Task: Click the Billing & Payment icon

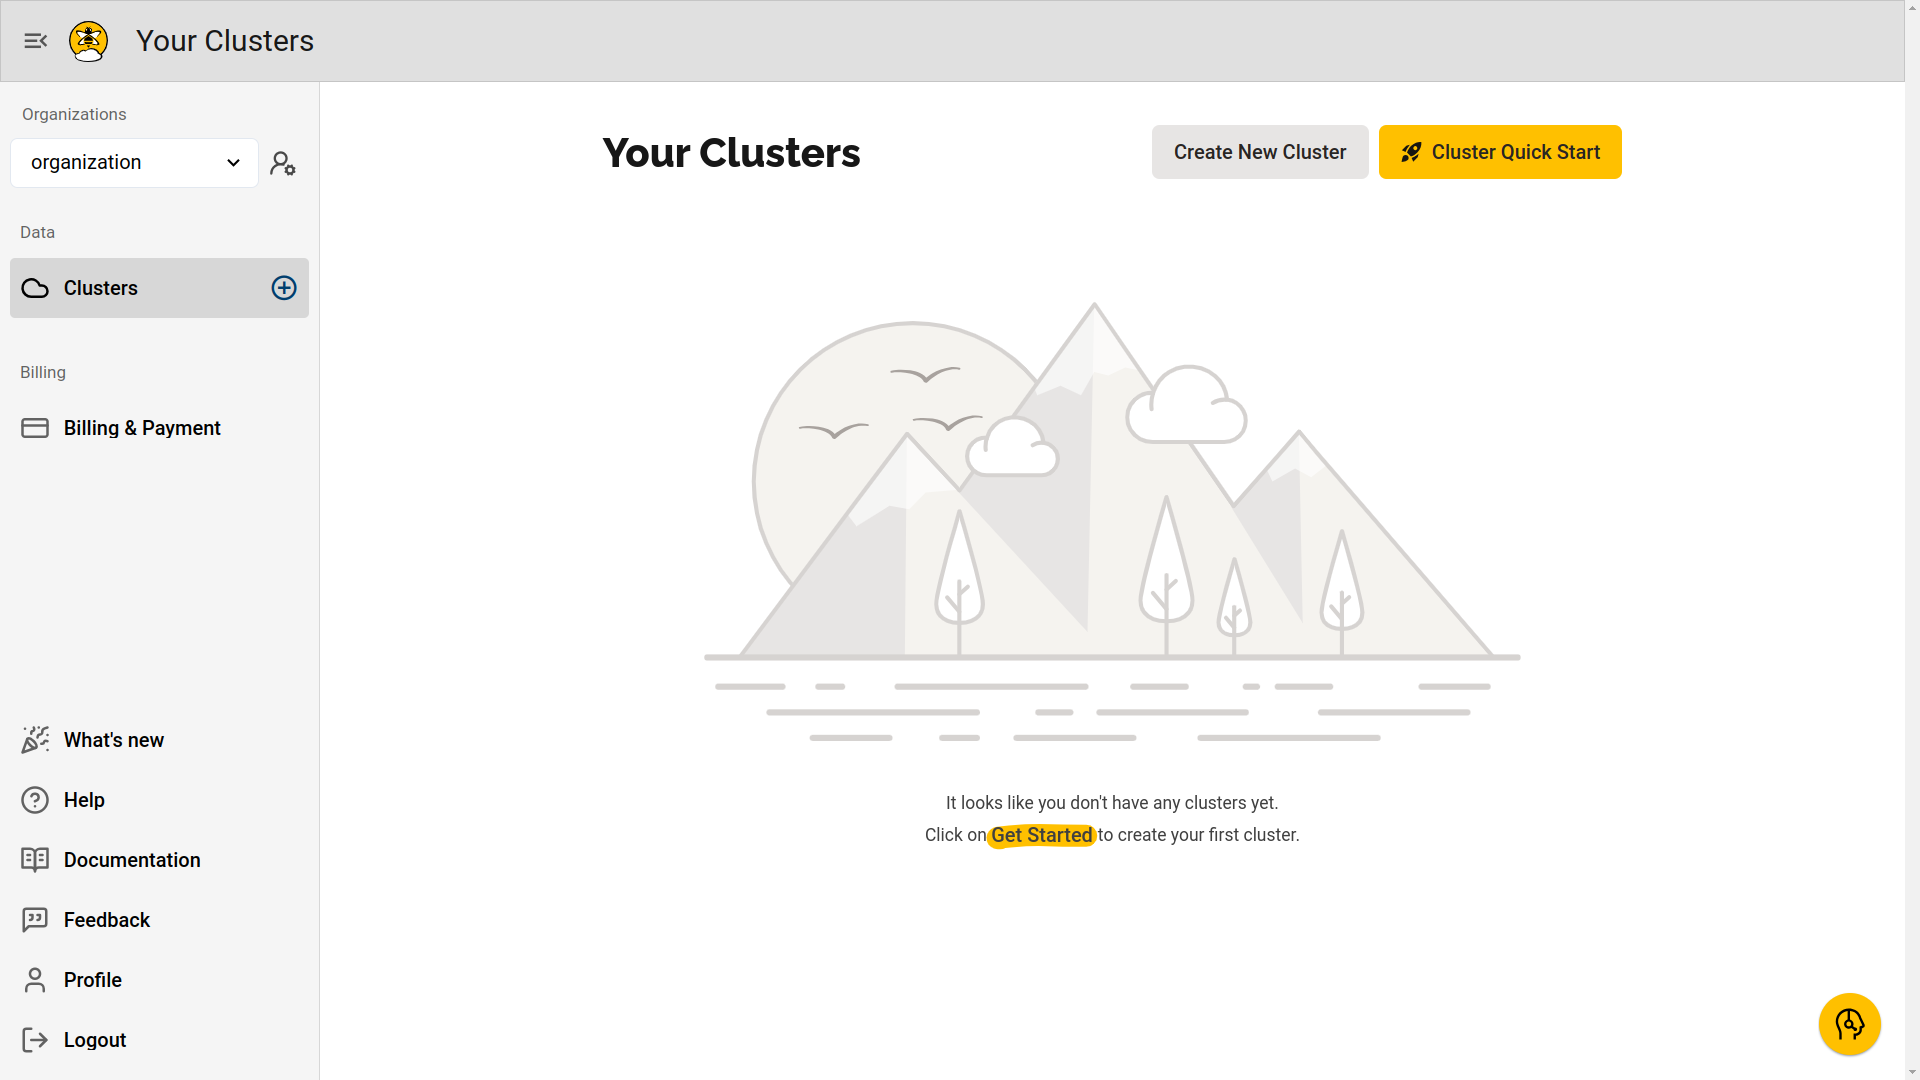Action: click(34, 427)
